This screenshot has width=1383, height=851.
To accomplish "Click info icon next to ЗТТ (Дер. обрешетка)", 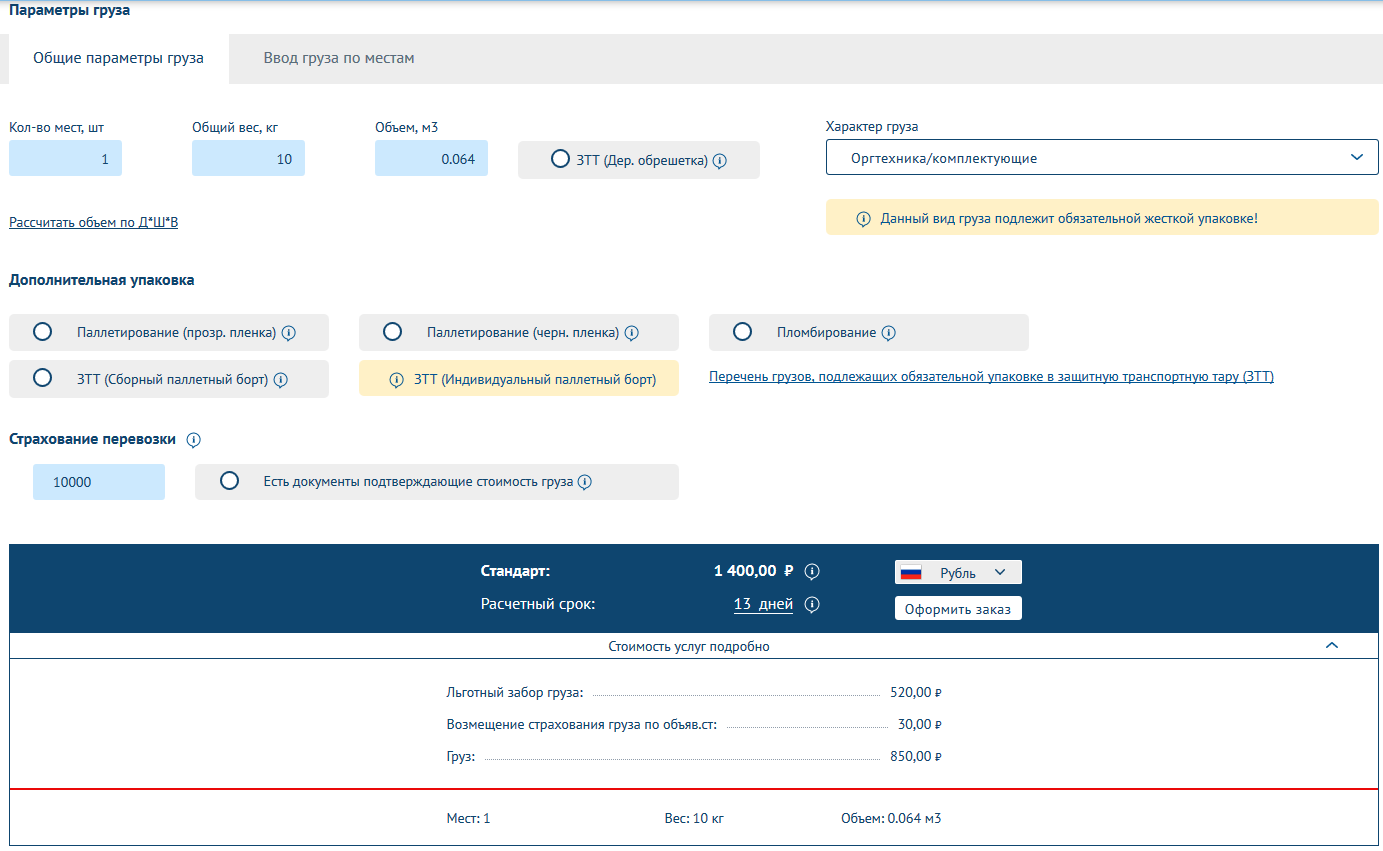I will (720, 160).
